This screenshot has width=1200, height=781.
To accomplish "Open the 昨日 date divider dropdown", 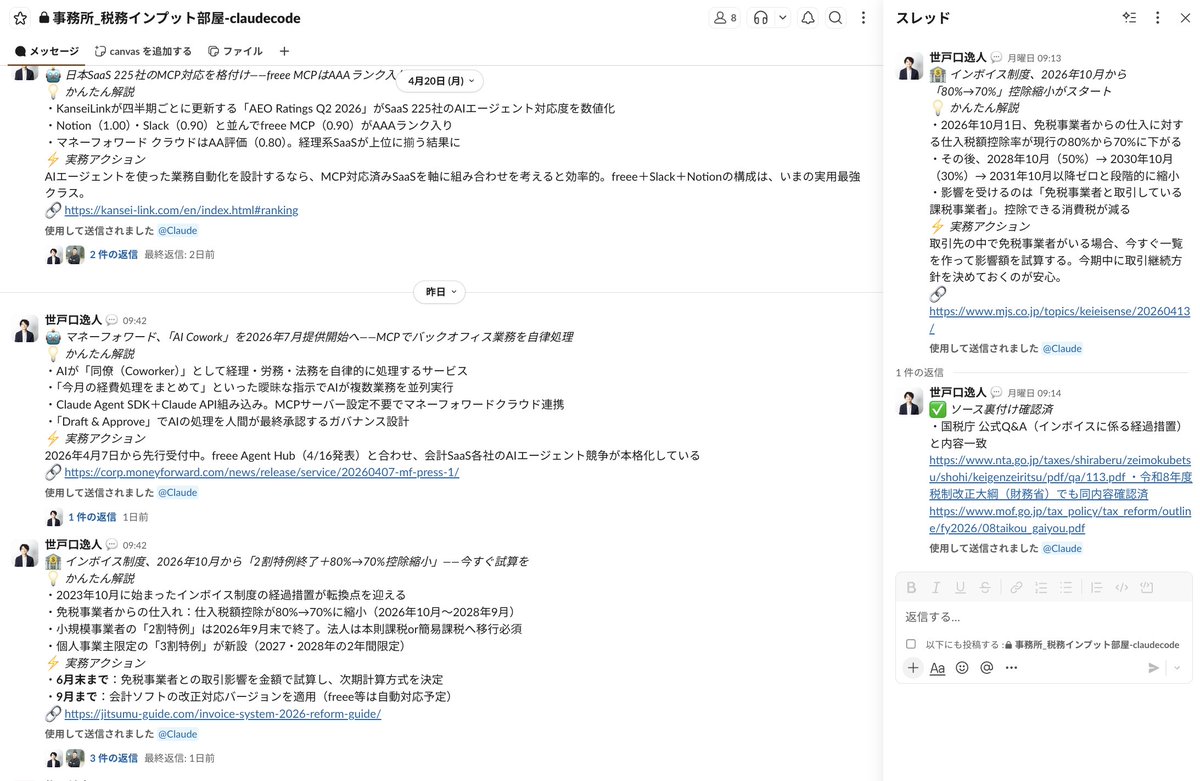I will [x=439, y=292].
